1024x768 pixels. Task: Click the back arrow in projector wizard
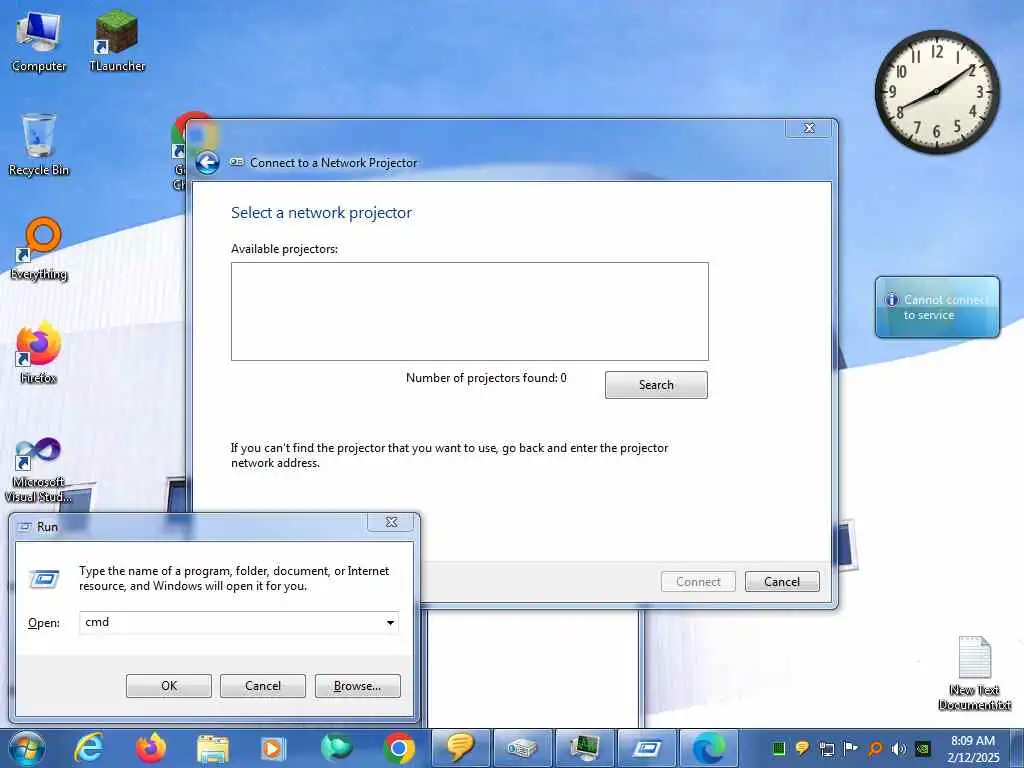point(208,163)
